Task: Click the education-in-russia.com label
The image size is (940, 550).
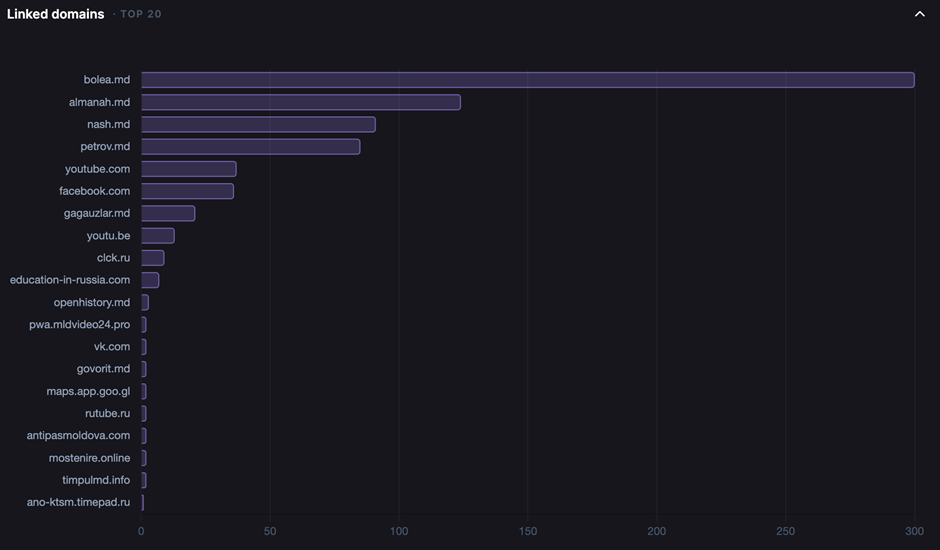Action: pyautogui.click(x=70, y=280)
